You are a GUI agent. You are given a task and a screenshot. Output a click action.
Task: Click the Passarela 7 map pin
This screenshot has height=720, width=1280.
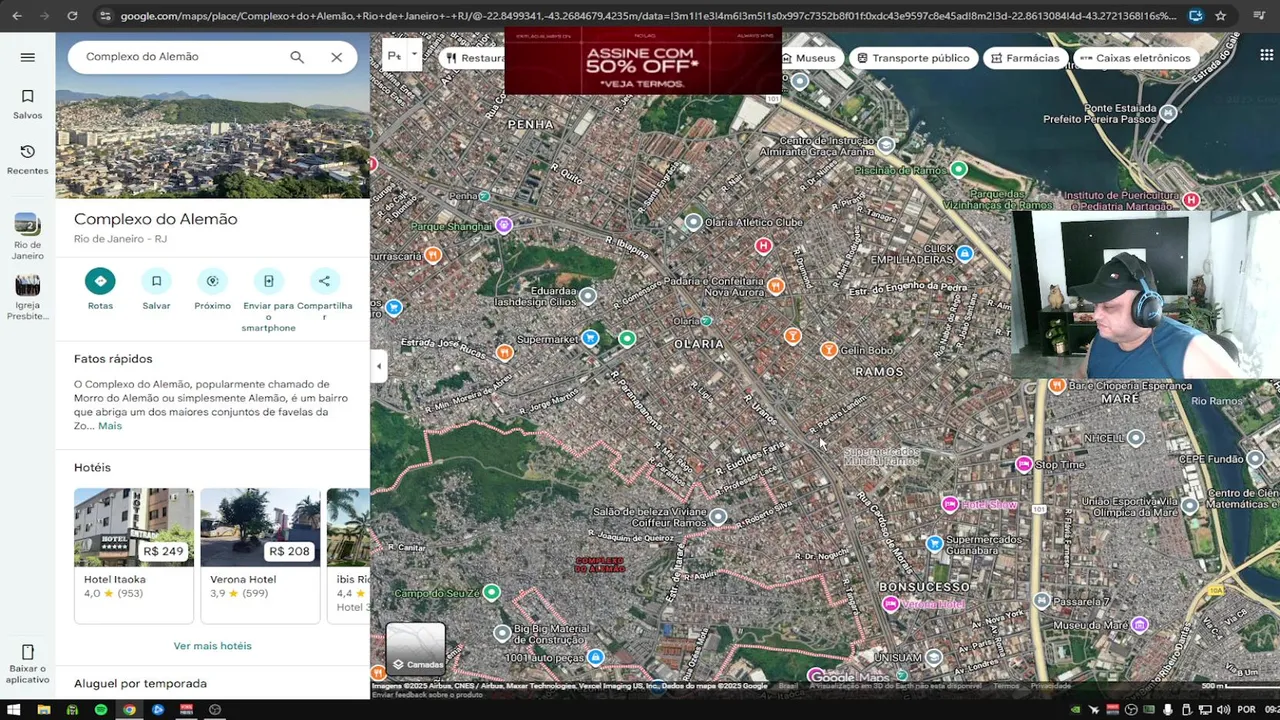click(x=1042, y=601)
